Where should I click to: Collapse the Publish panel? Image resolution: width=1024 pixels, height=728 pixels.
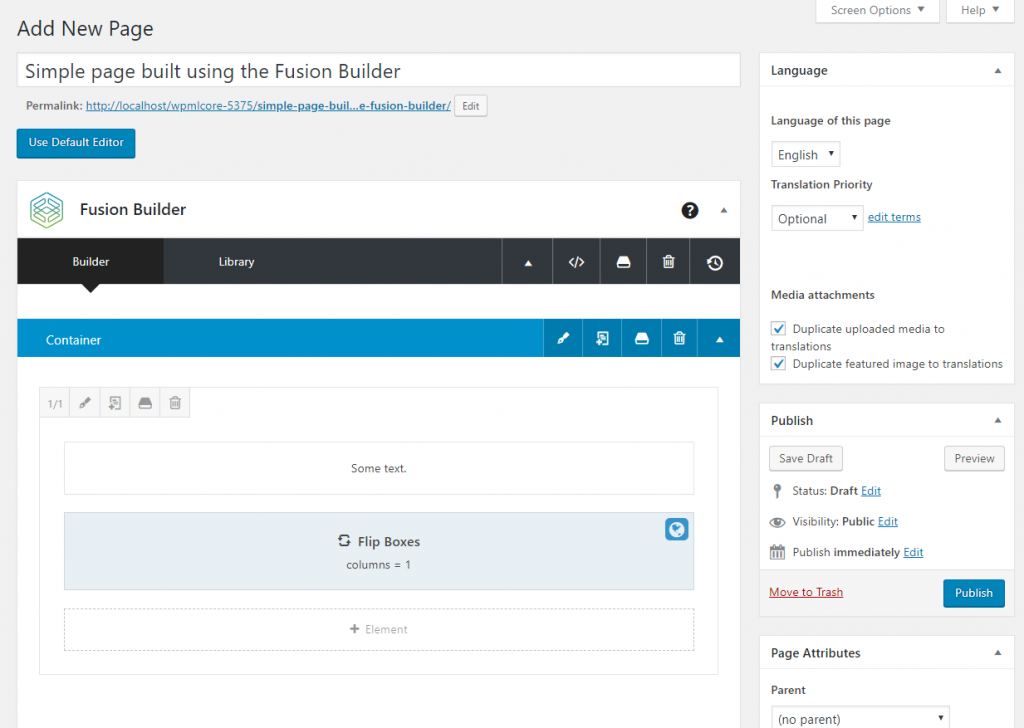coord(998,420)
